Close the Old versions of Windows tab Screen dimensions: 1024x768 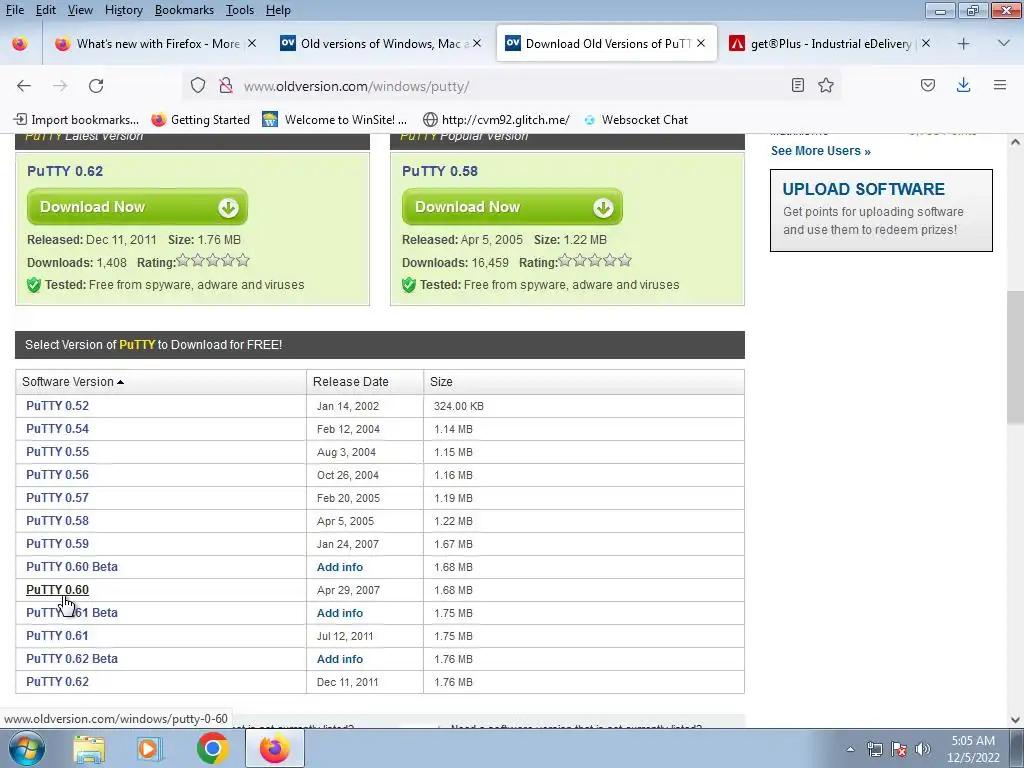[477, 43]
